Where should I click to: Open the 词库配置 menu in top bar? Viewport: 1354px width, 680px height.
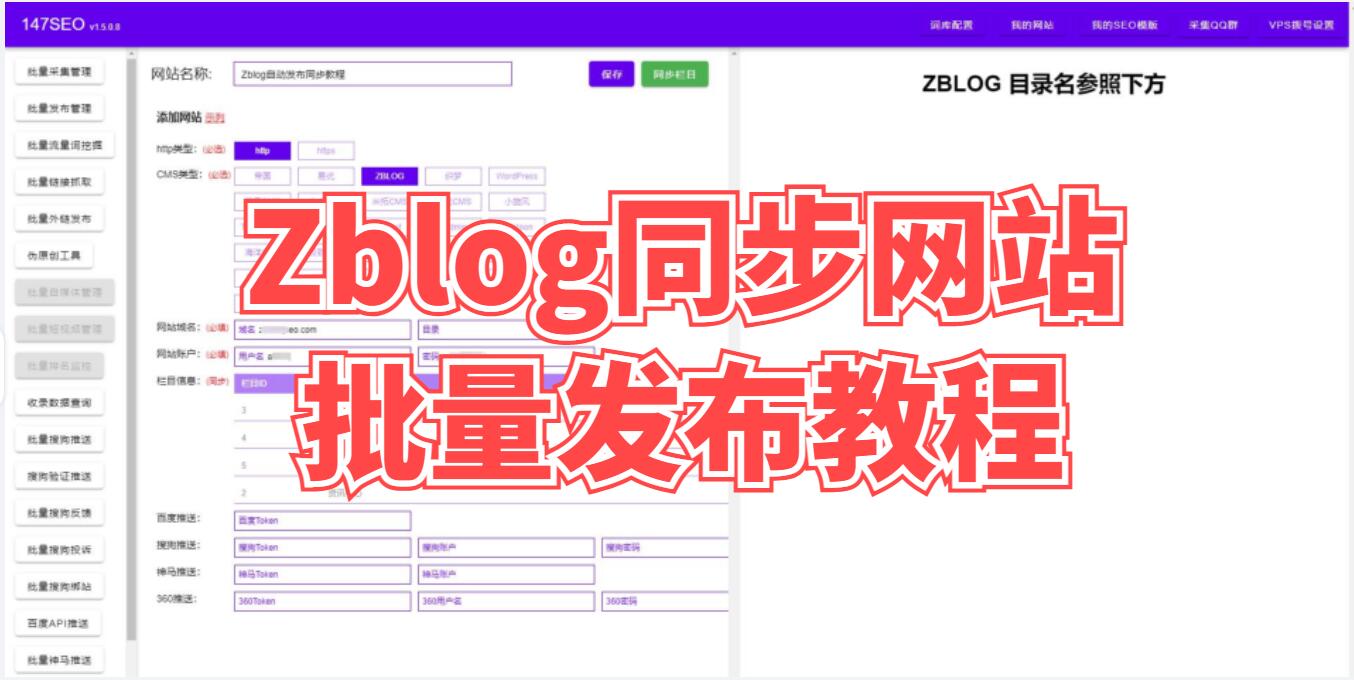[x=949, y=25]
